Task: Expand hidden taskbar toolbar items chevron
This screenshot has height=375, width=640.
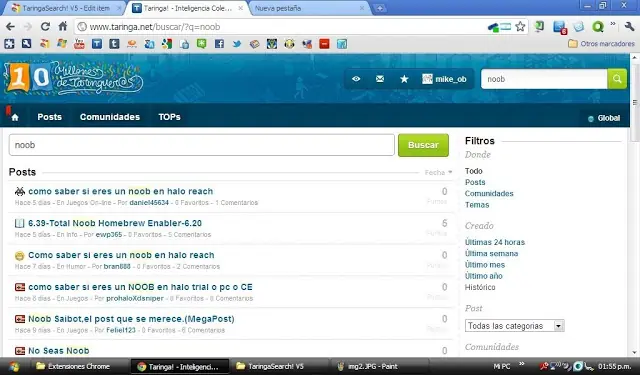Action: coord(522,364)
